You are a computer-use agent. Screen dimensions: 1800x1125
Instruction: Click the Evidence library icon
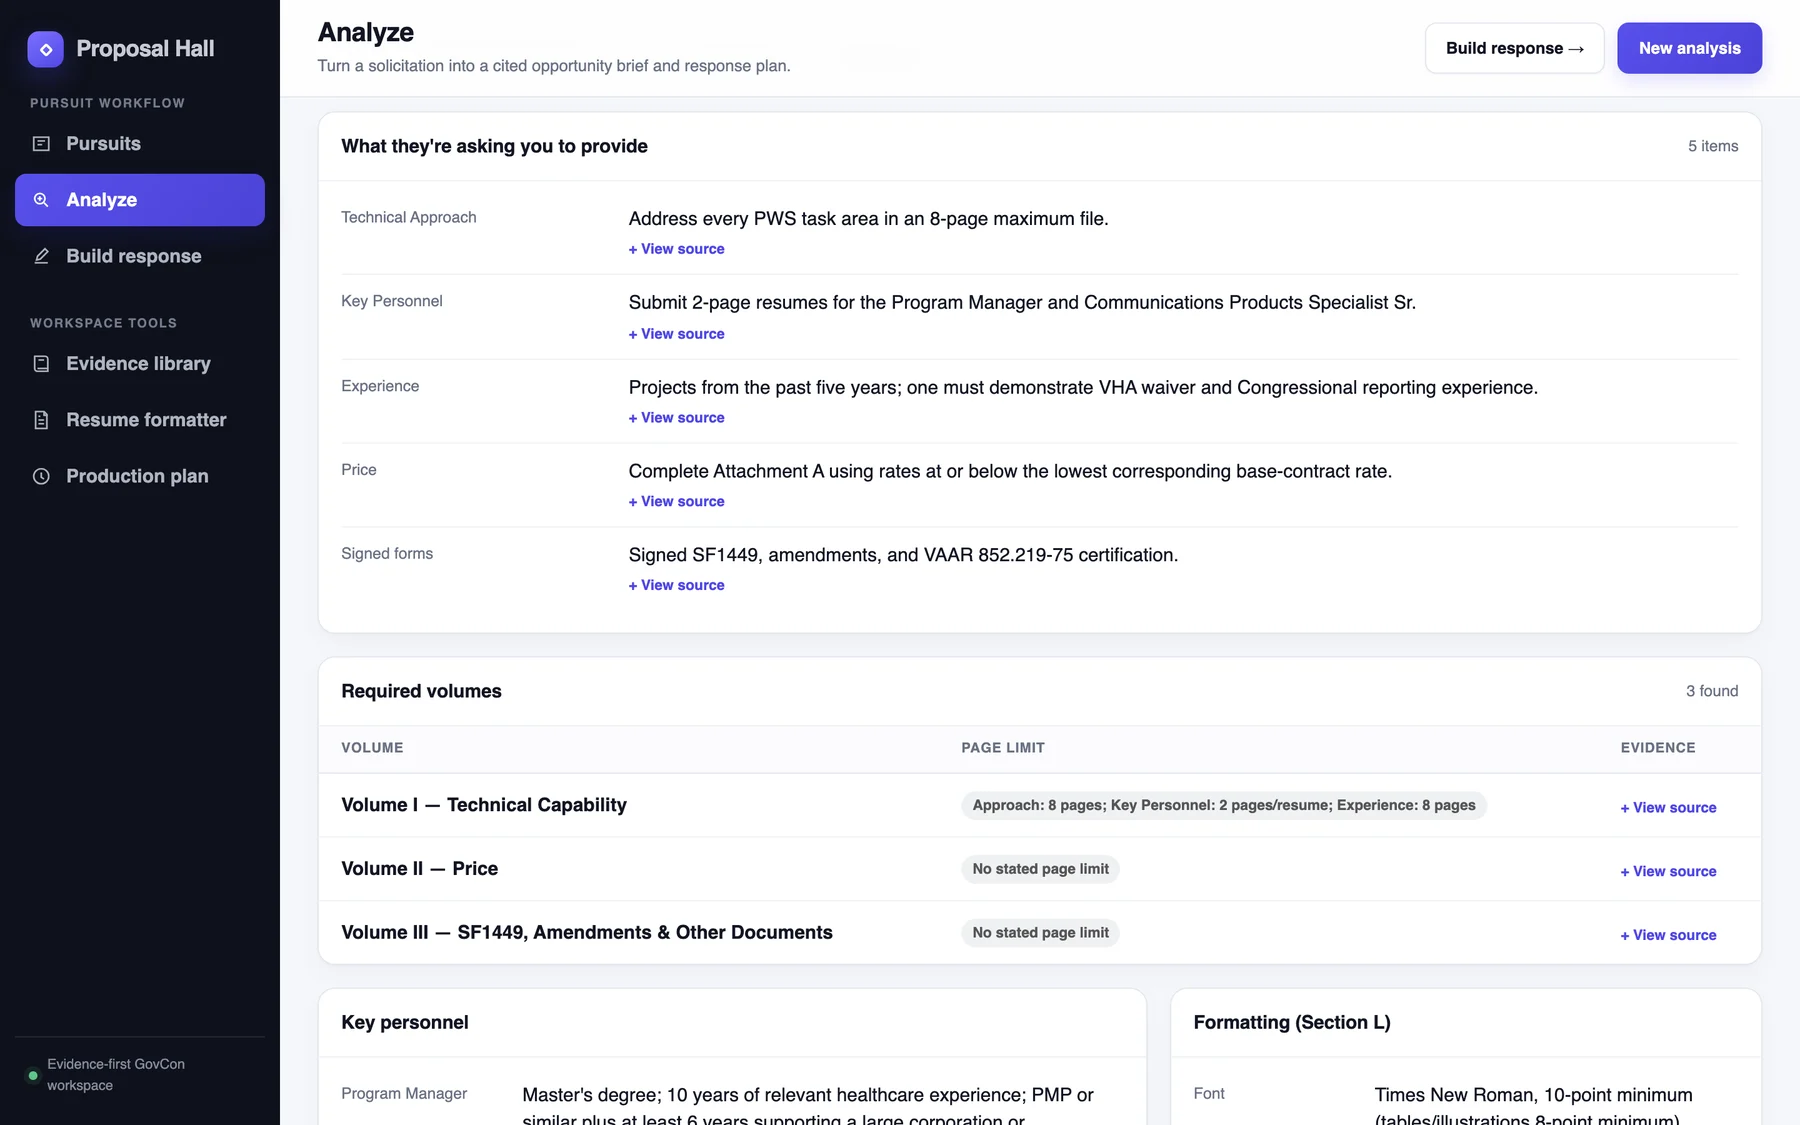(x=41, y=364)
